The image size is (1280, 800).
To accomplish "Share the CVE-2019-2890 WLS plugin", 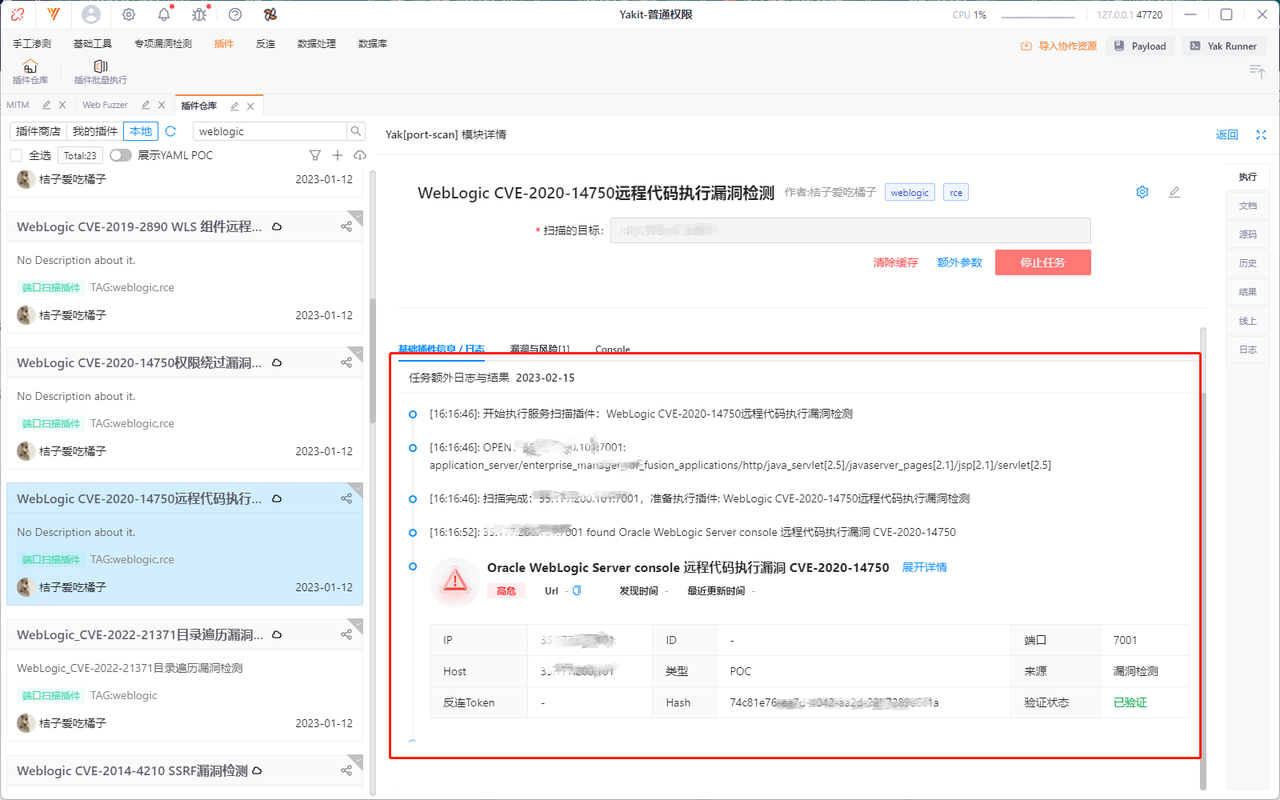I will tap(346, 227).
